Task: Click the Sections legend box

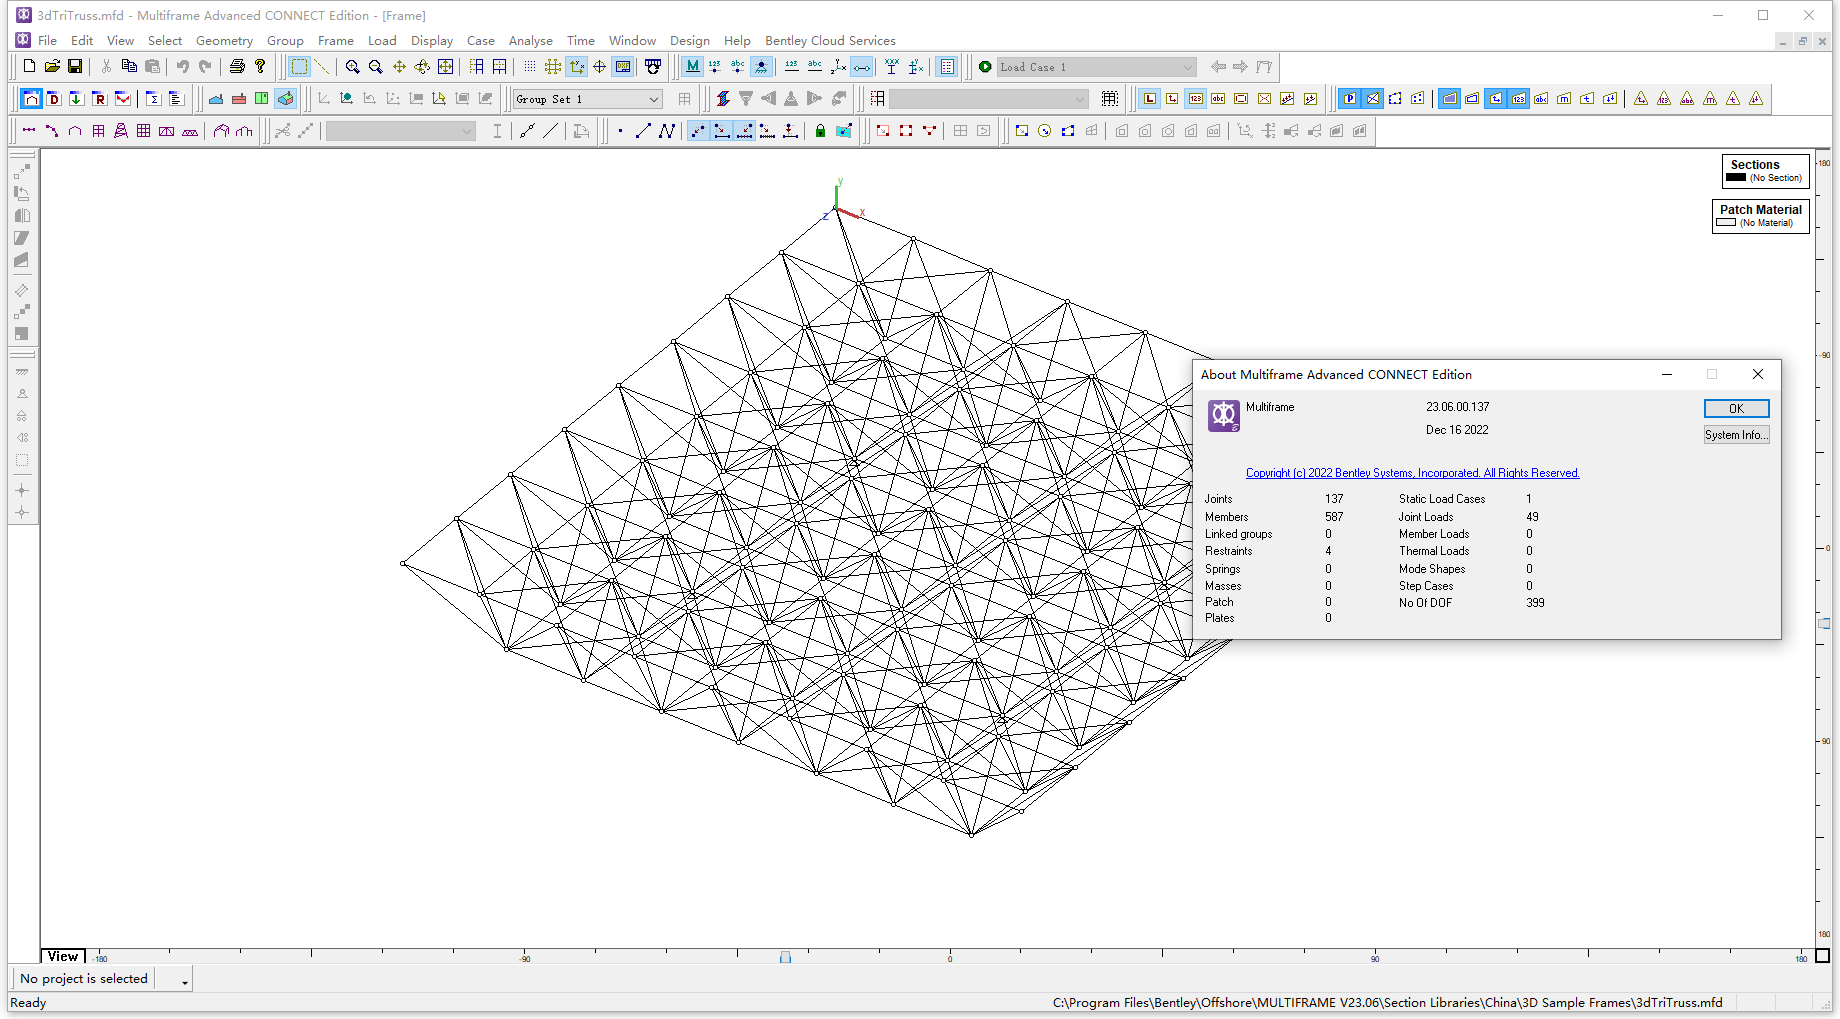Action: coord(1765,171)
